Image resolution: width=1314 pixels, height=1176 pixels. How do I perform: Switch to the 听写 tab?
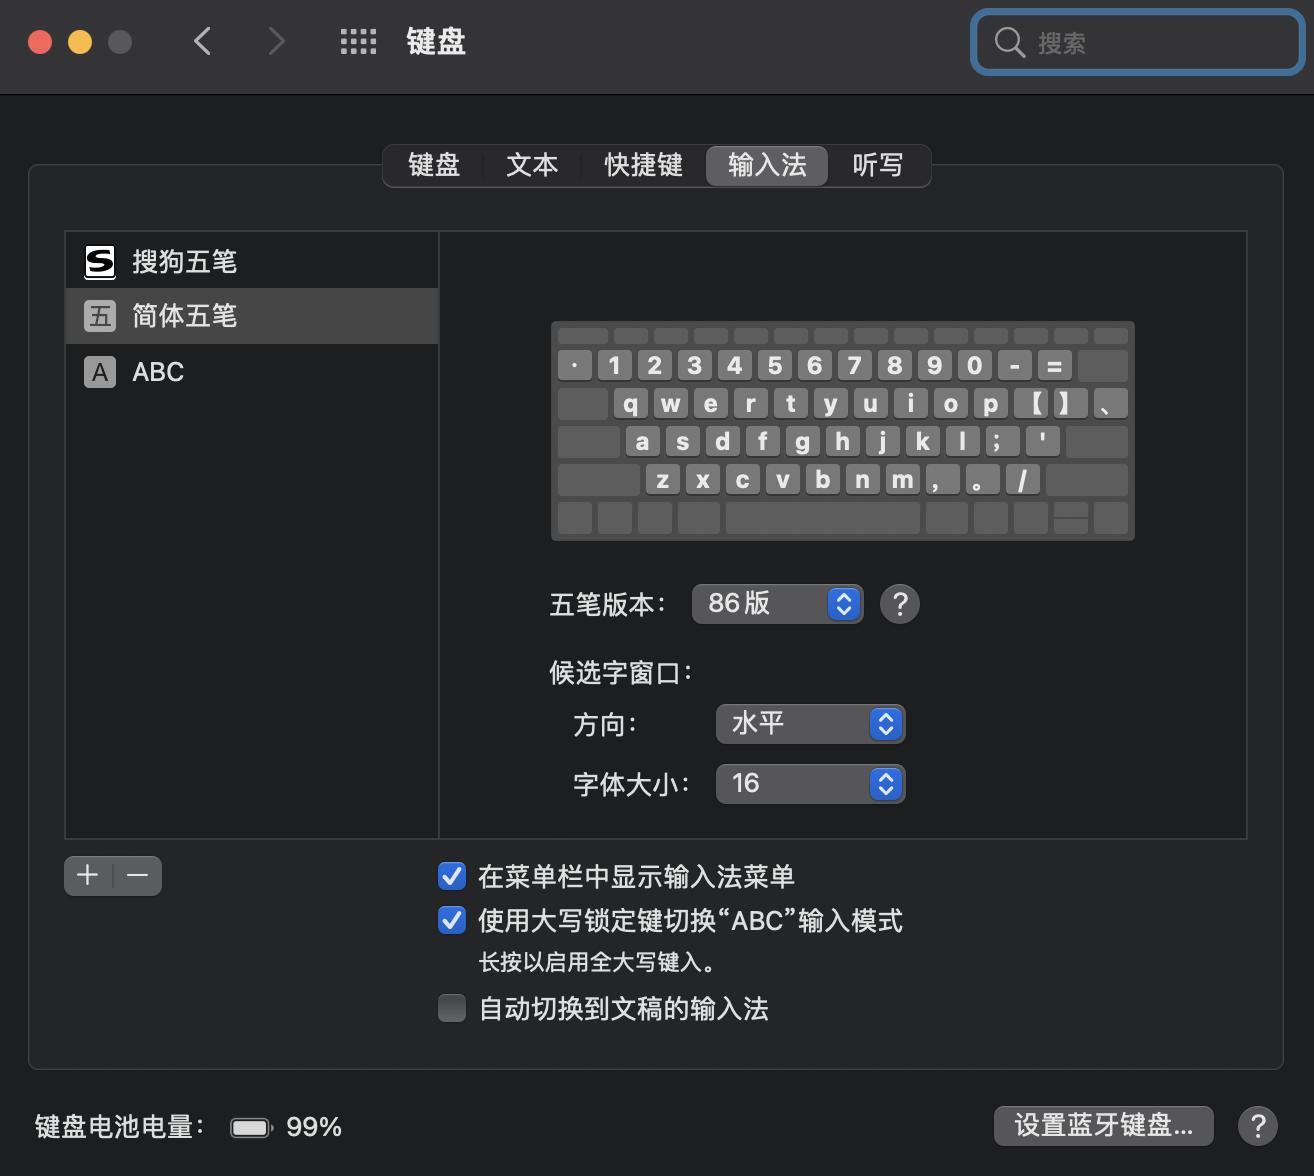click(876, 165)
